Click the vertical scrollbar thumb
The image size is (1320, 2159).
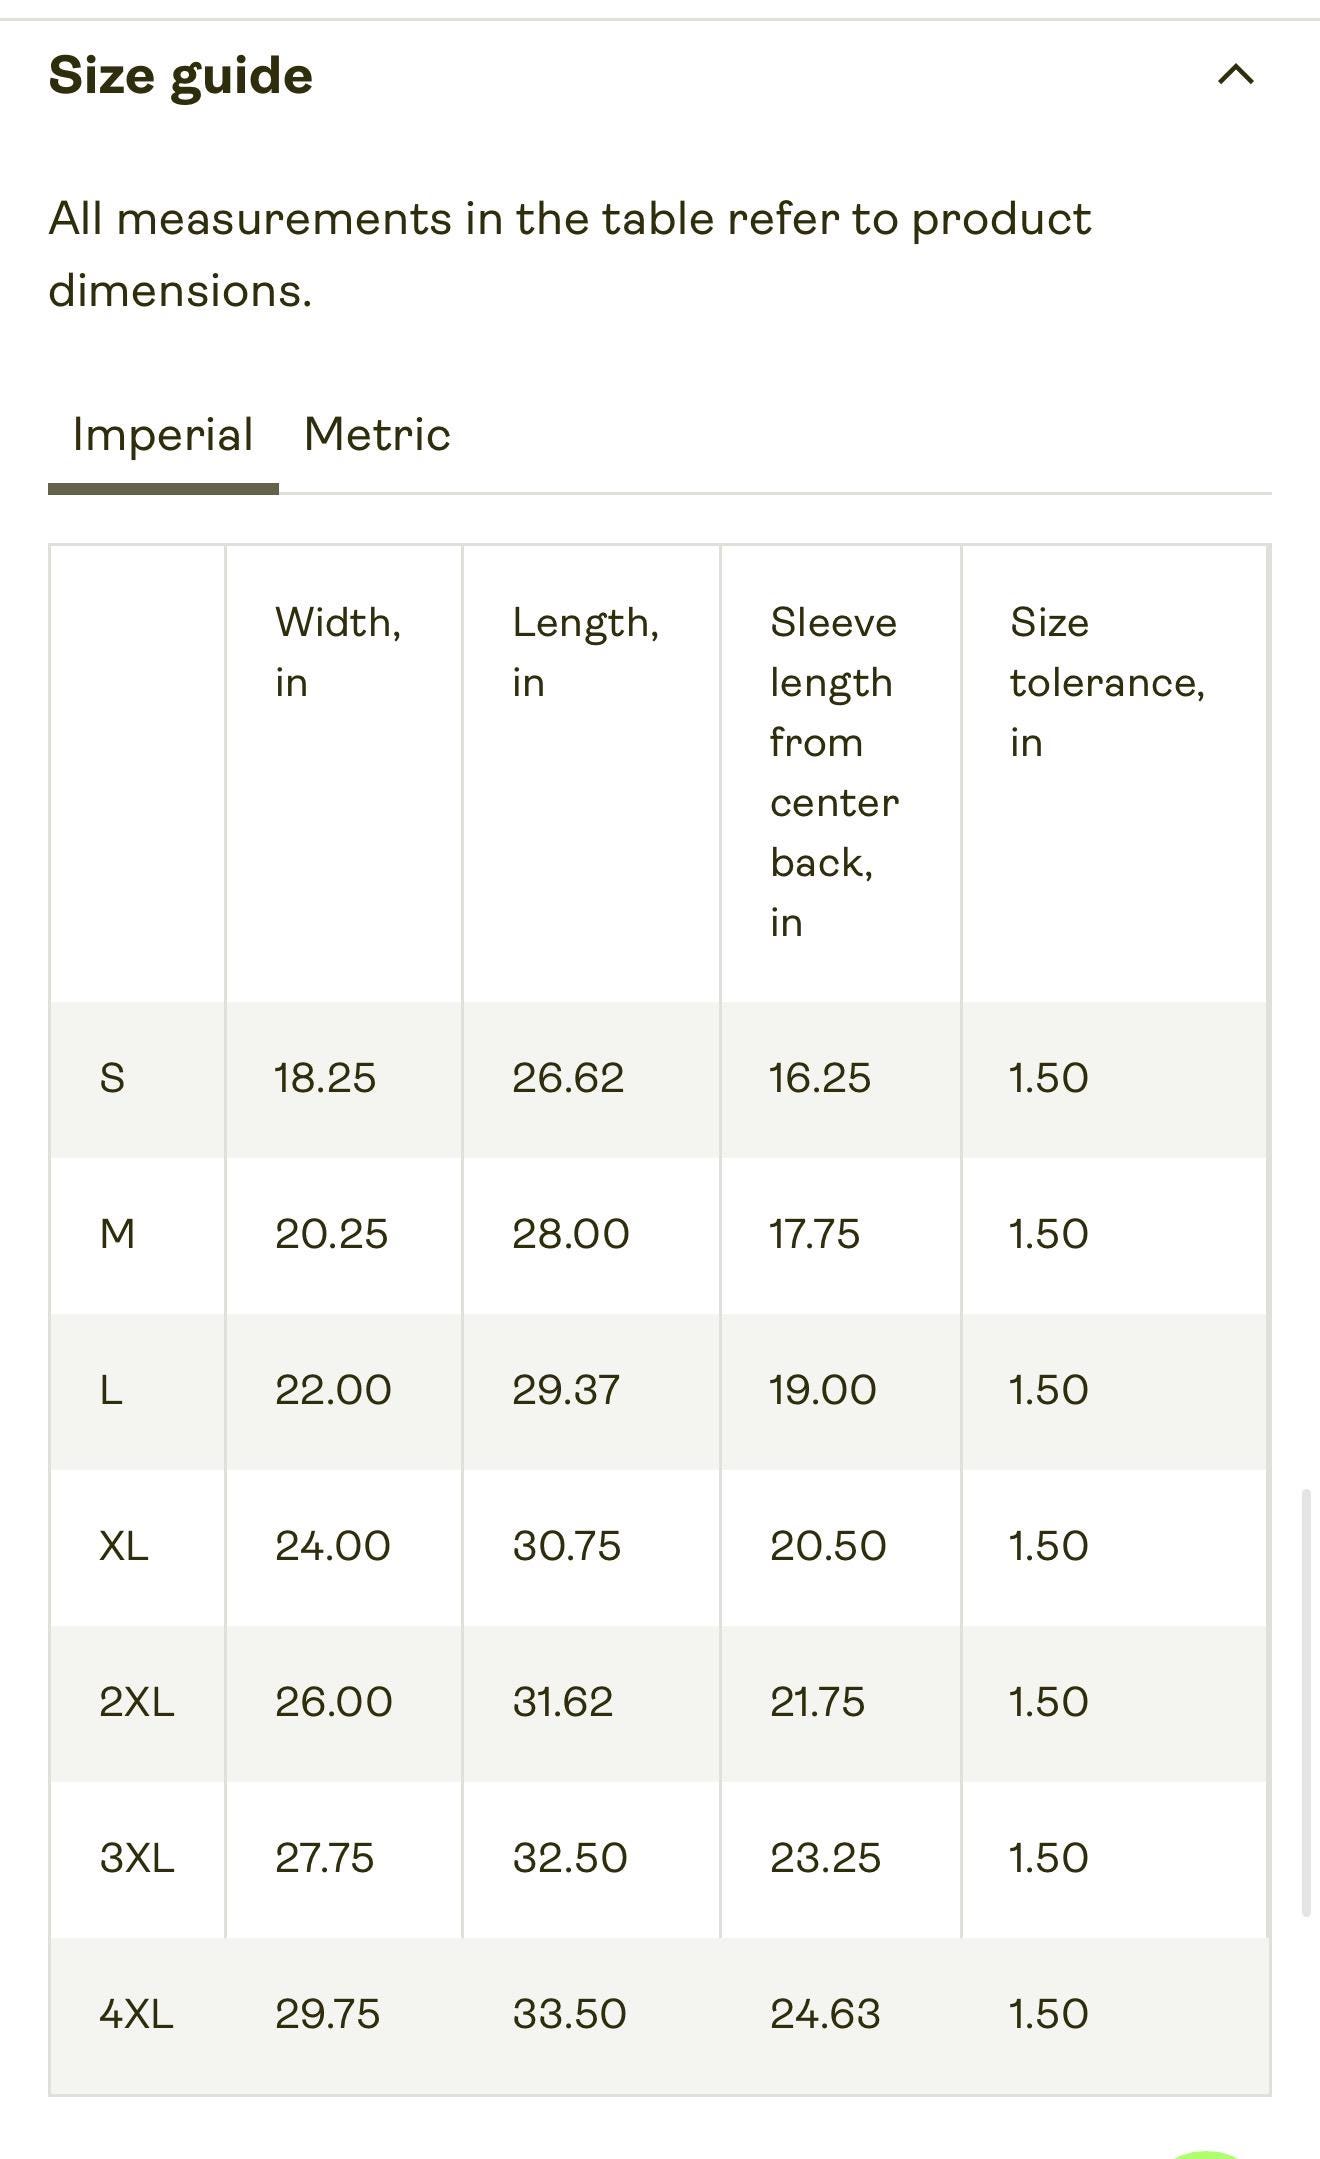point(1306,1703)
